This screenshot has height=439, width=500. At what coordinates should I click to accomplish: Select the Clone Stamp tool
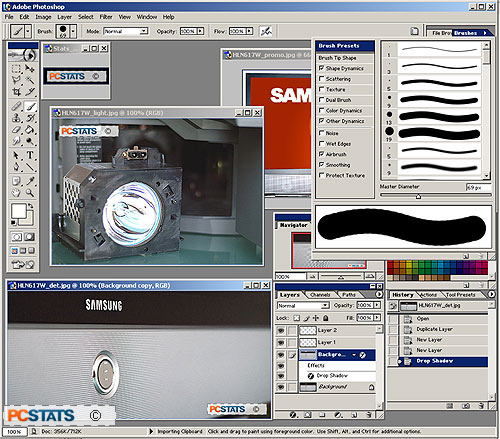point(16,118)
